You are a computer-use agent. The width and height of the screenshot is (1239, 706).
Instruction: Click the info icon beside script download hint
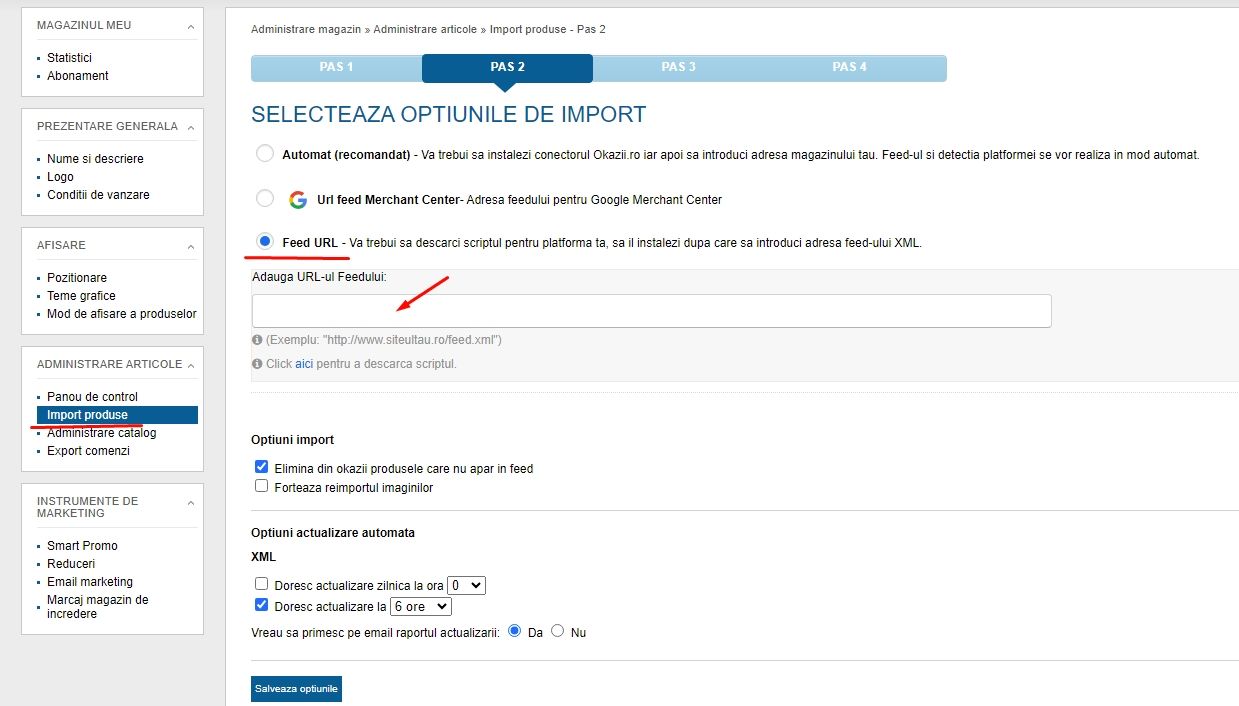(x=257, y=364)
